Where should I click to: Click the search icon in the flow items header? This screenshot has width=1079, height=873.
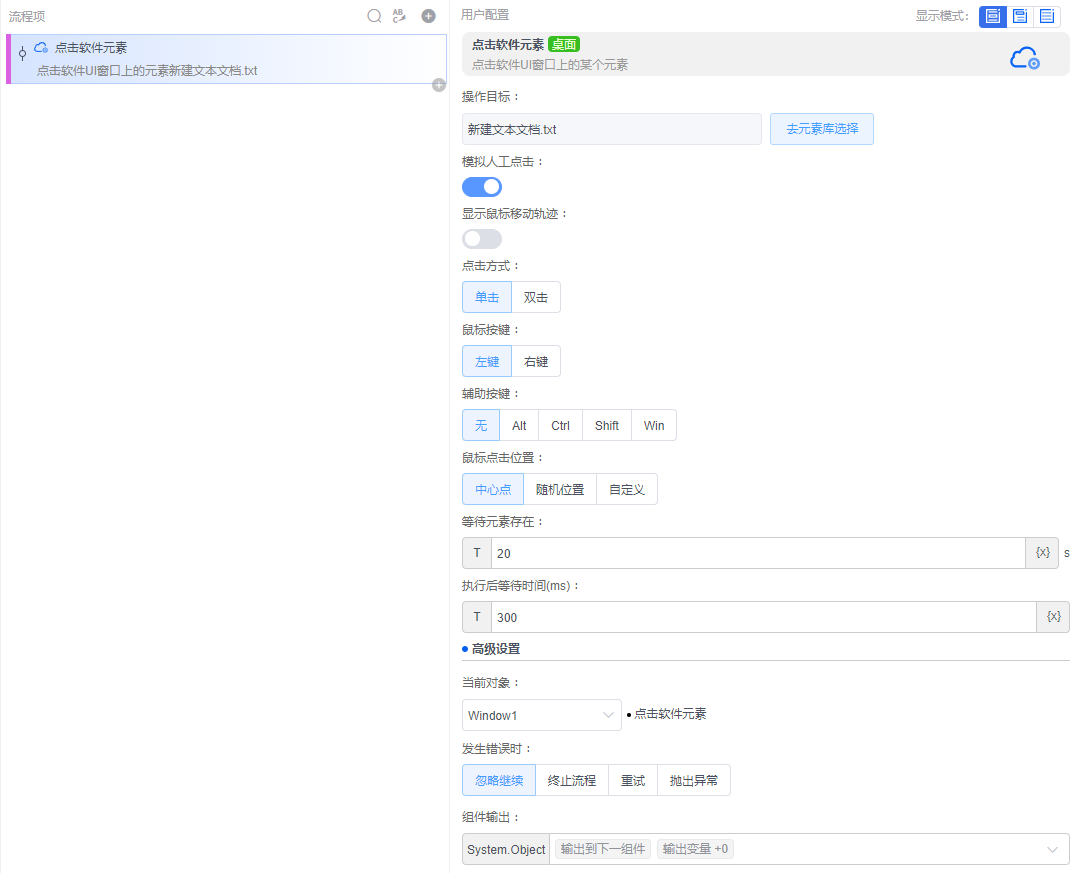(374, 16)
